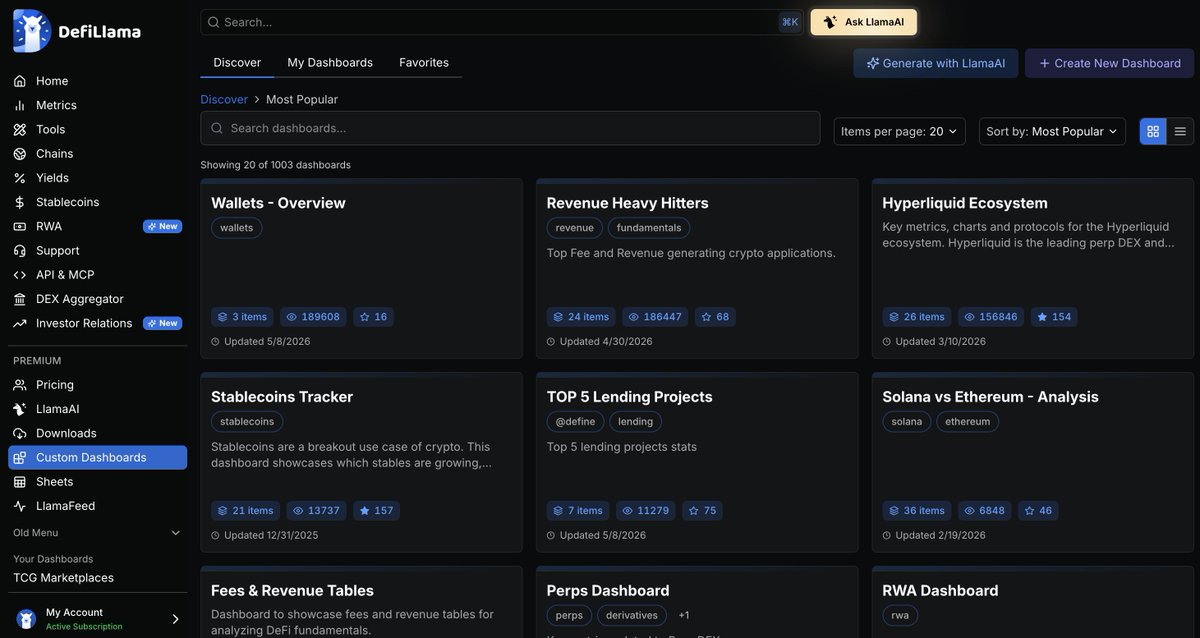Click the Search dashboards input field
This screenshot has width=1200, height=638.
click(x=510, y=128)
